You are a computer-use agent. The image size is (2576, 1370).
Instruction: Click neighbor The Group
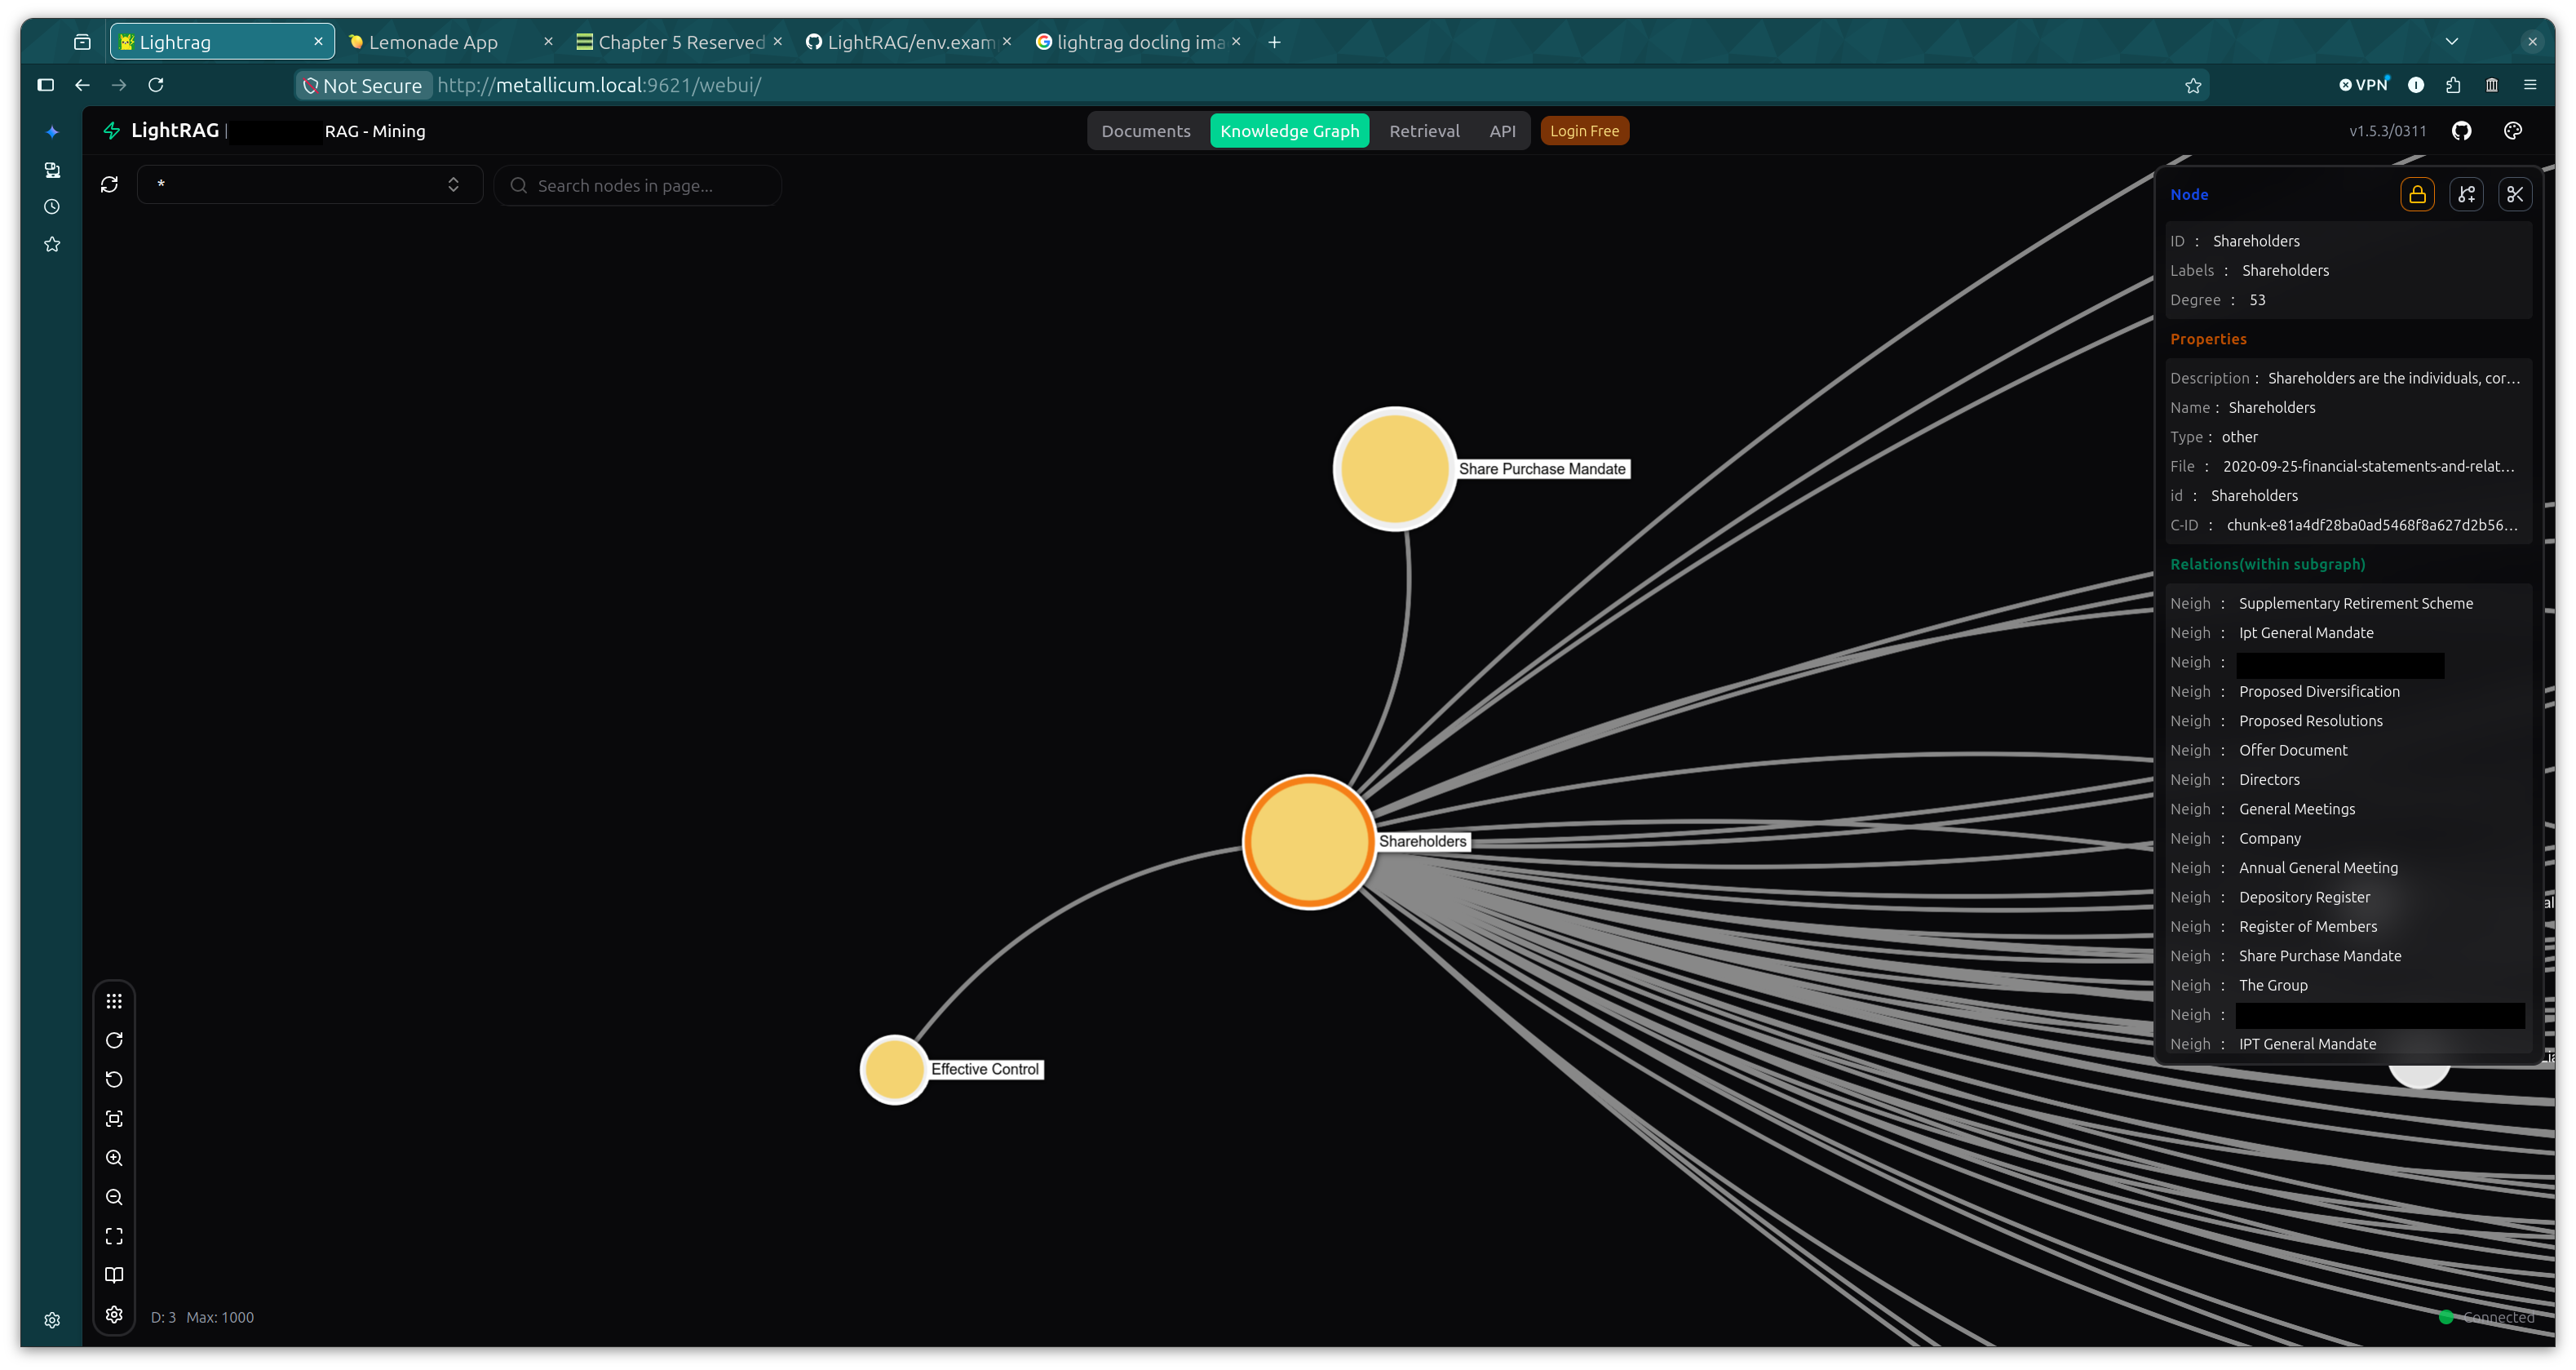tap(2272, 986)
